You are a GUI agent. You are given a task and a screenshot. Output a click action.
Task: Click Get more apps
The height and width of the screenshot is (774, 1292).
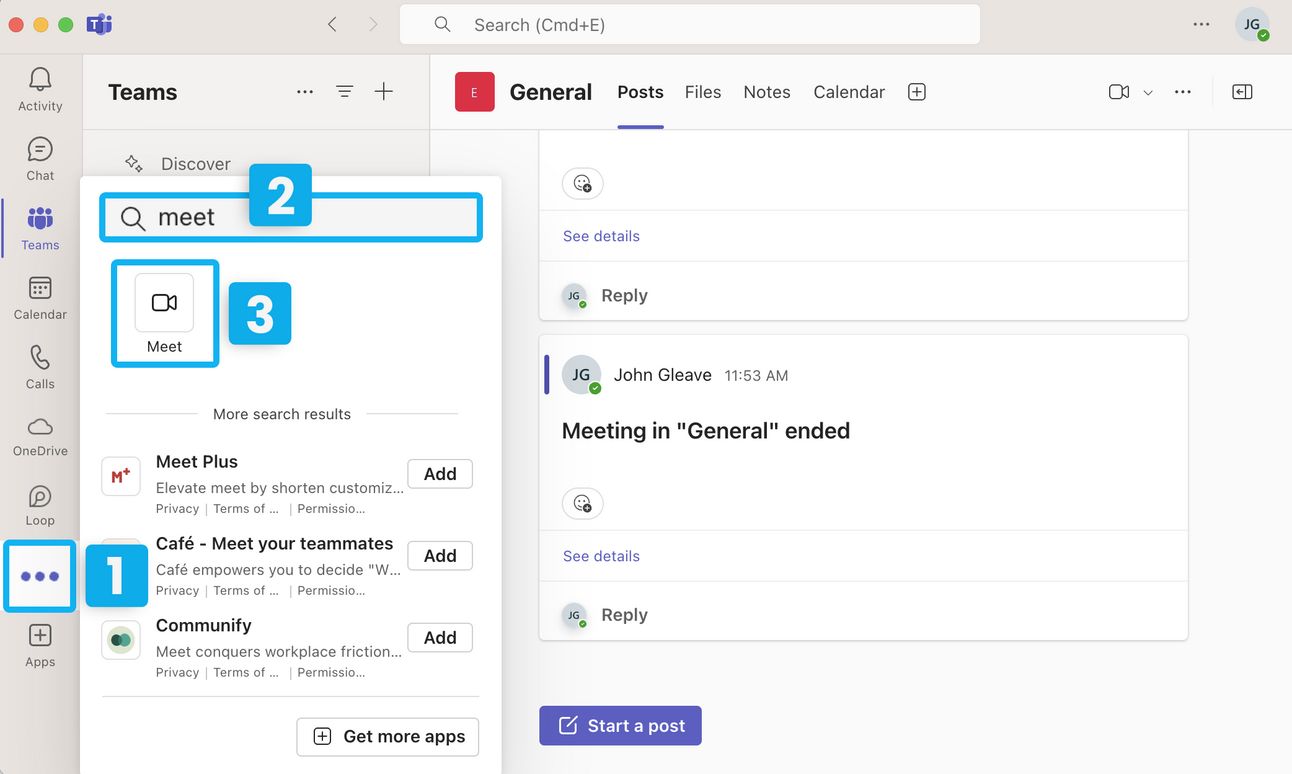point(388,737)
